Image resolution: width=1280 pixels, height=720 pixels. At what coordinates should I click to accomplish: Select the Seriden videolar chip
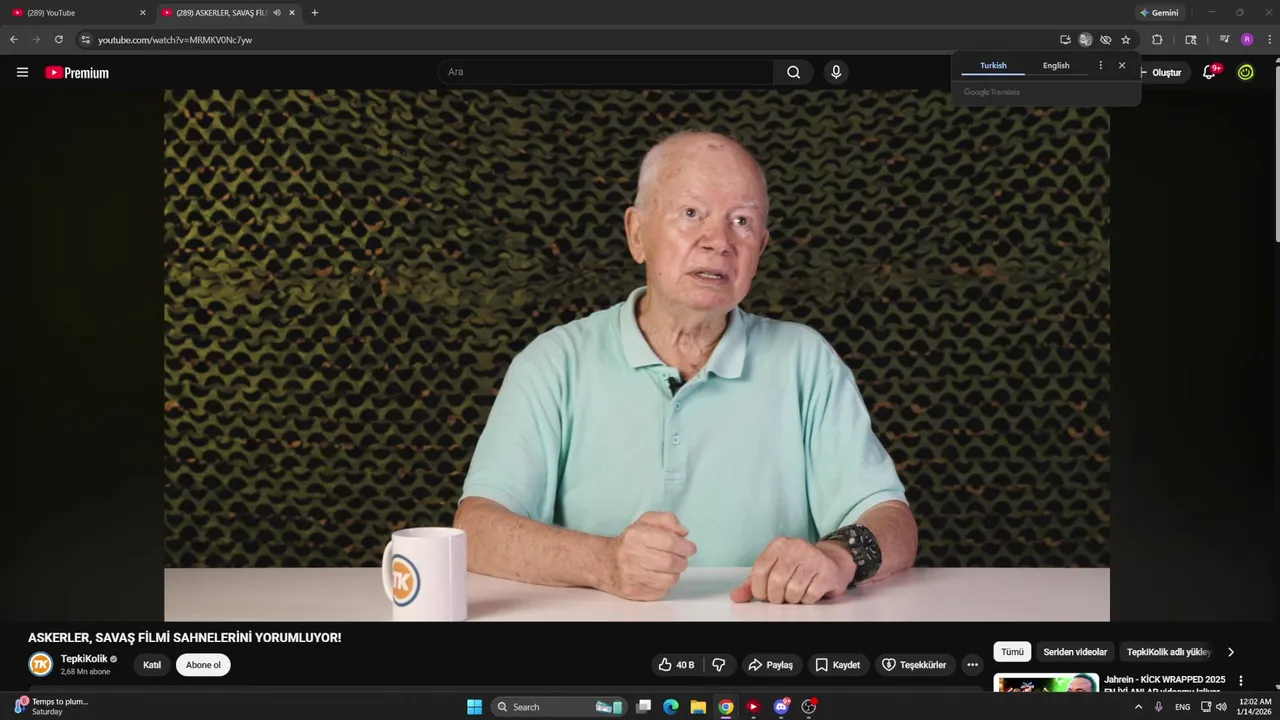coord(1075,652)
